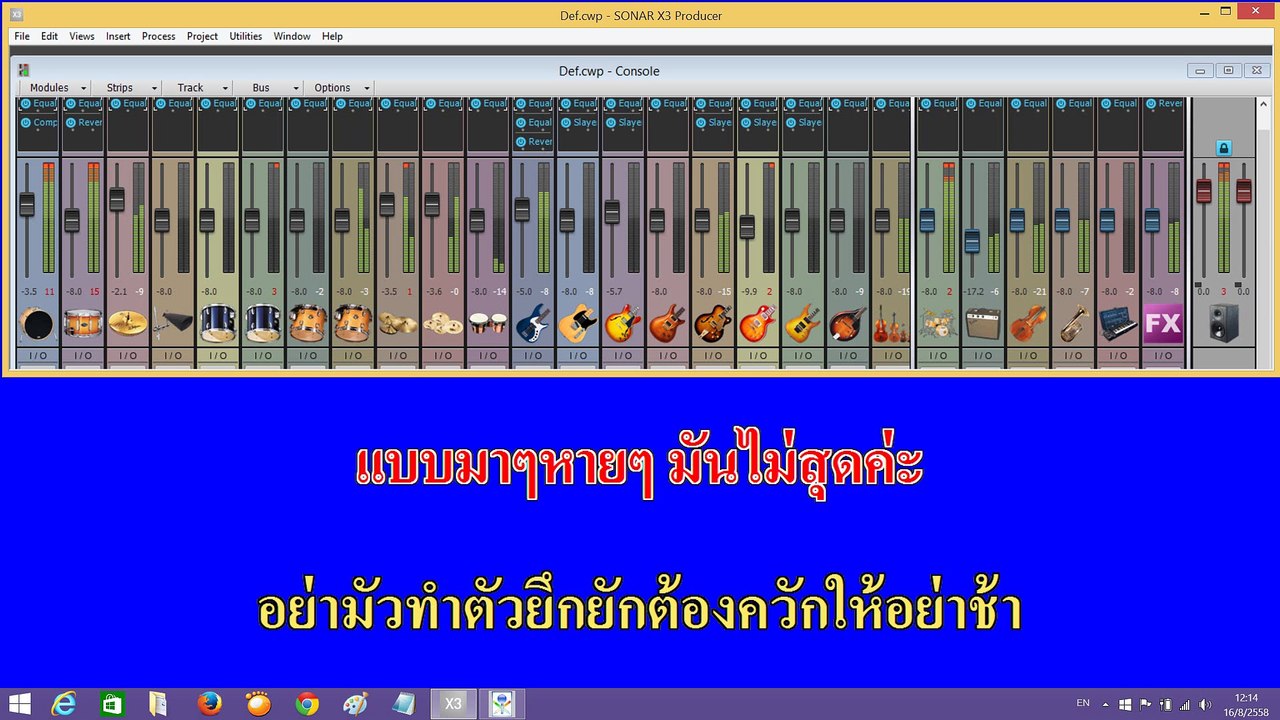The image size is (1280, 720).
Task: Click the violin bus icon
Action: coord(1027,324)
